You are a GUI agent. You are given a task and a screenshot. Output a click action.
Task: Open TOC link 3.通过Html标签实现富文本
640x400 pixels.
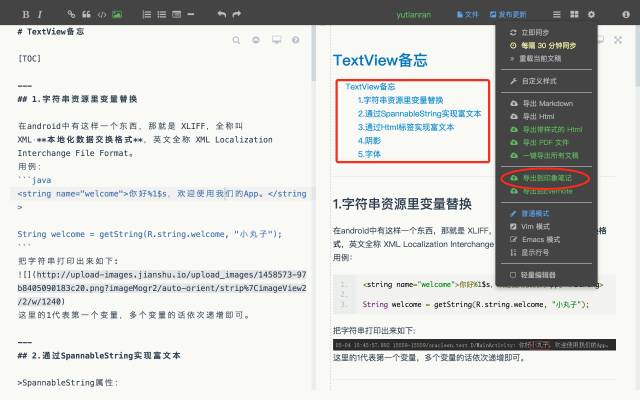click(406, 127)
